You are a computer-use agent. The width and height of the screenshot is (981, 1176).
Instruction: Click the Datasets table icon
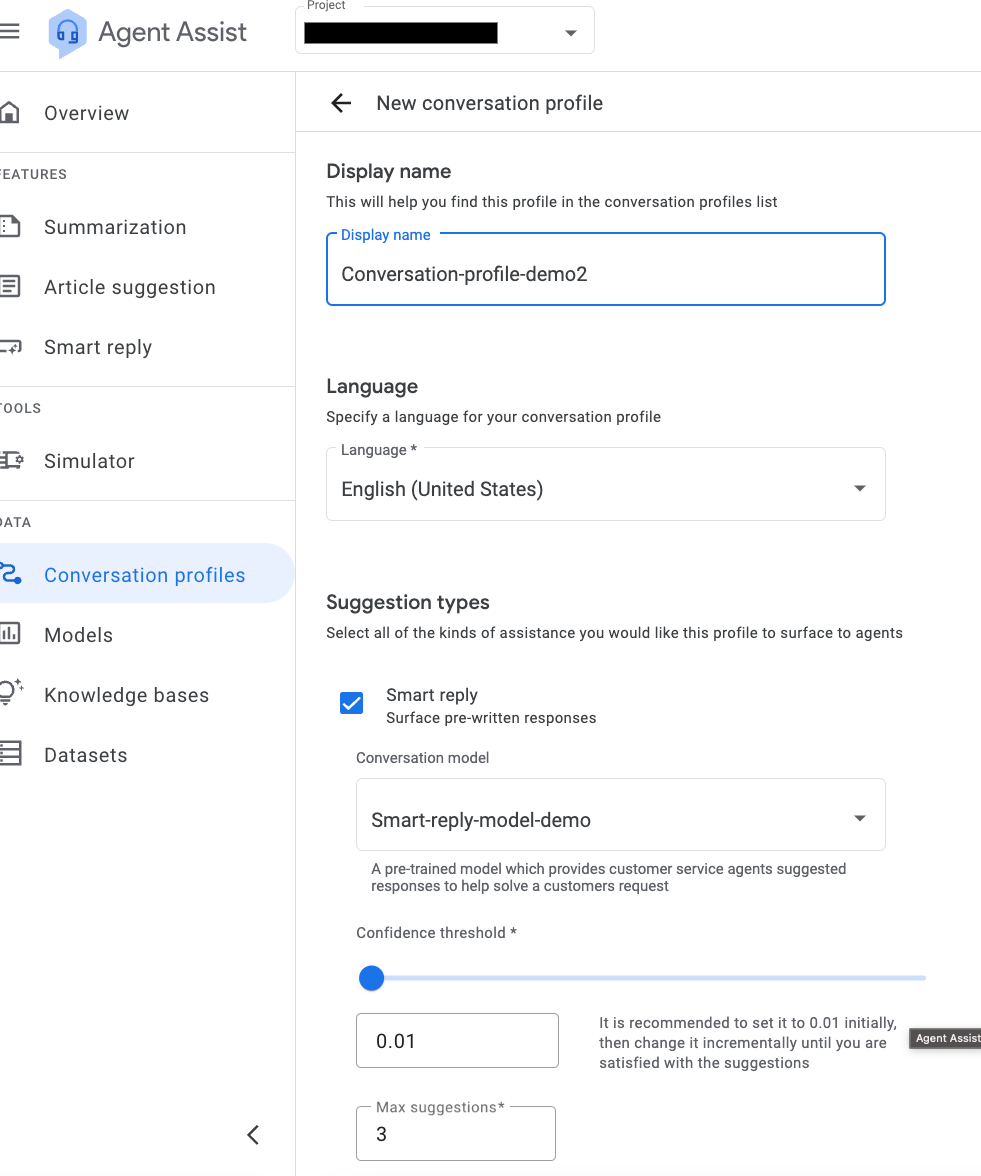click(x=10, y=754)
